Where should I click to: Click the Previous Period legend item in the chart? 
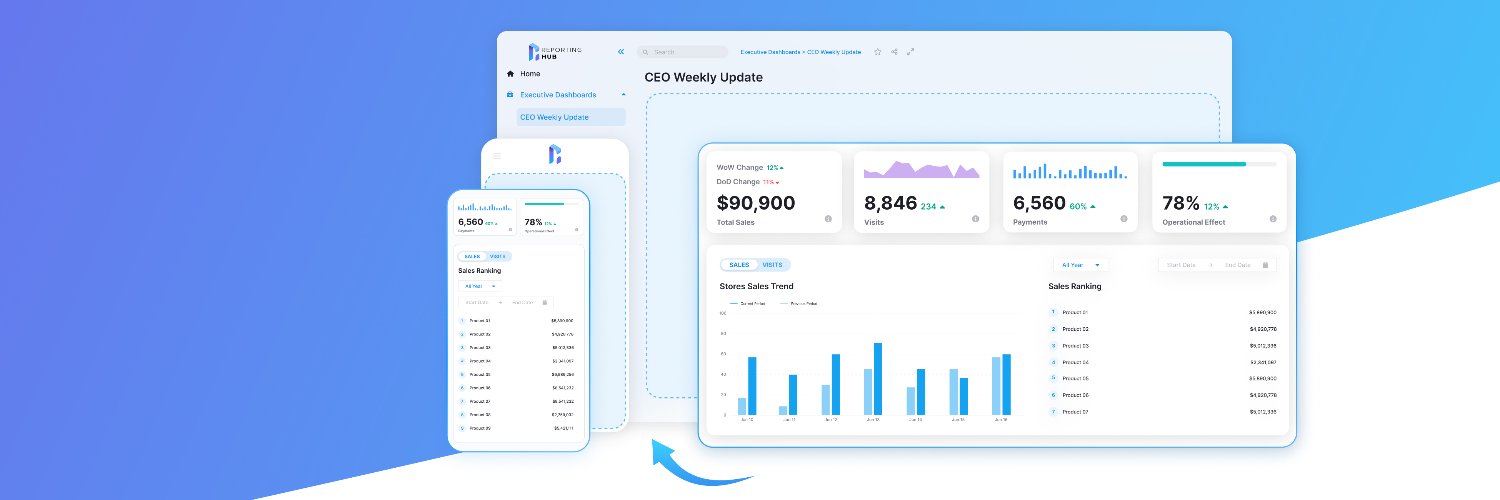(x=796, y=302)
